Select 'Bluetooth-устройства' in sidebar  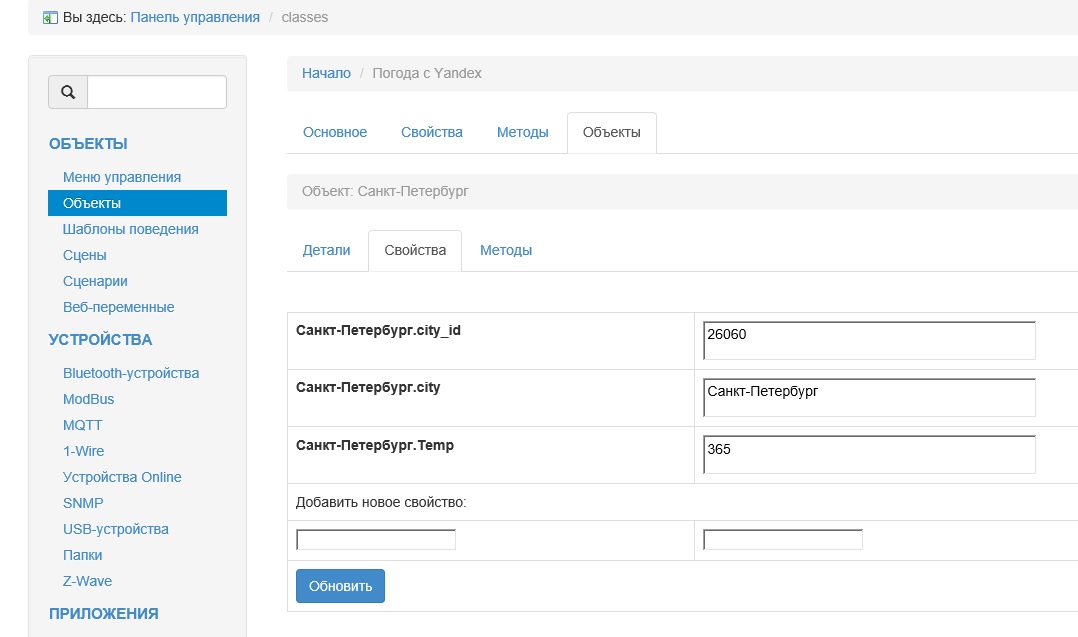[131, 373]
